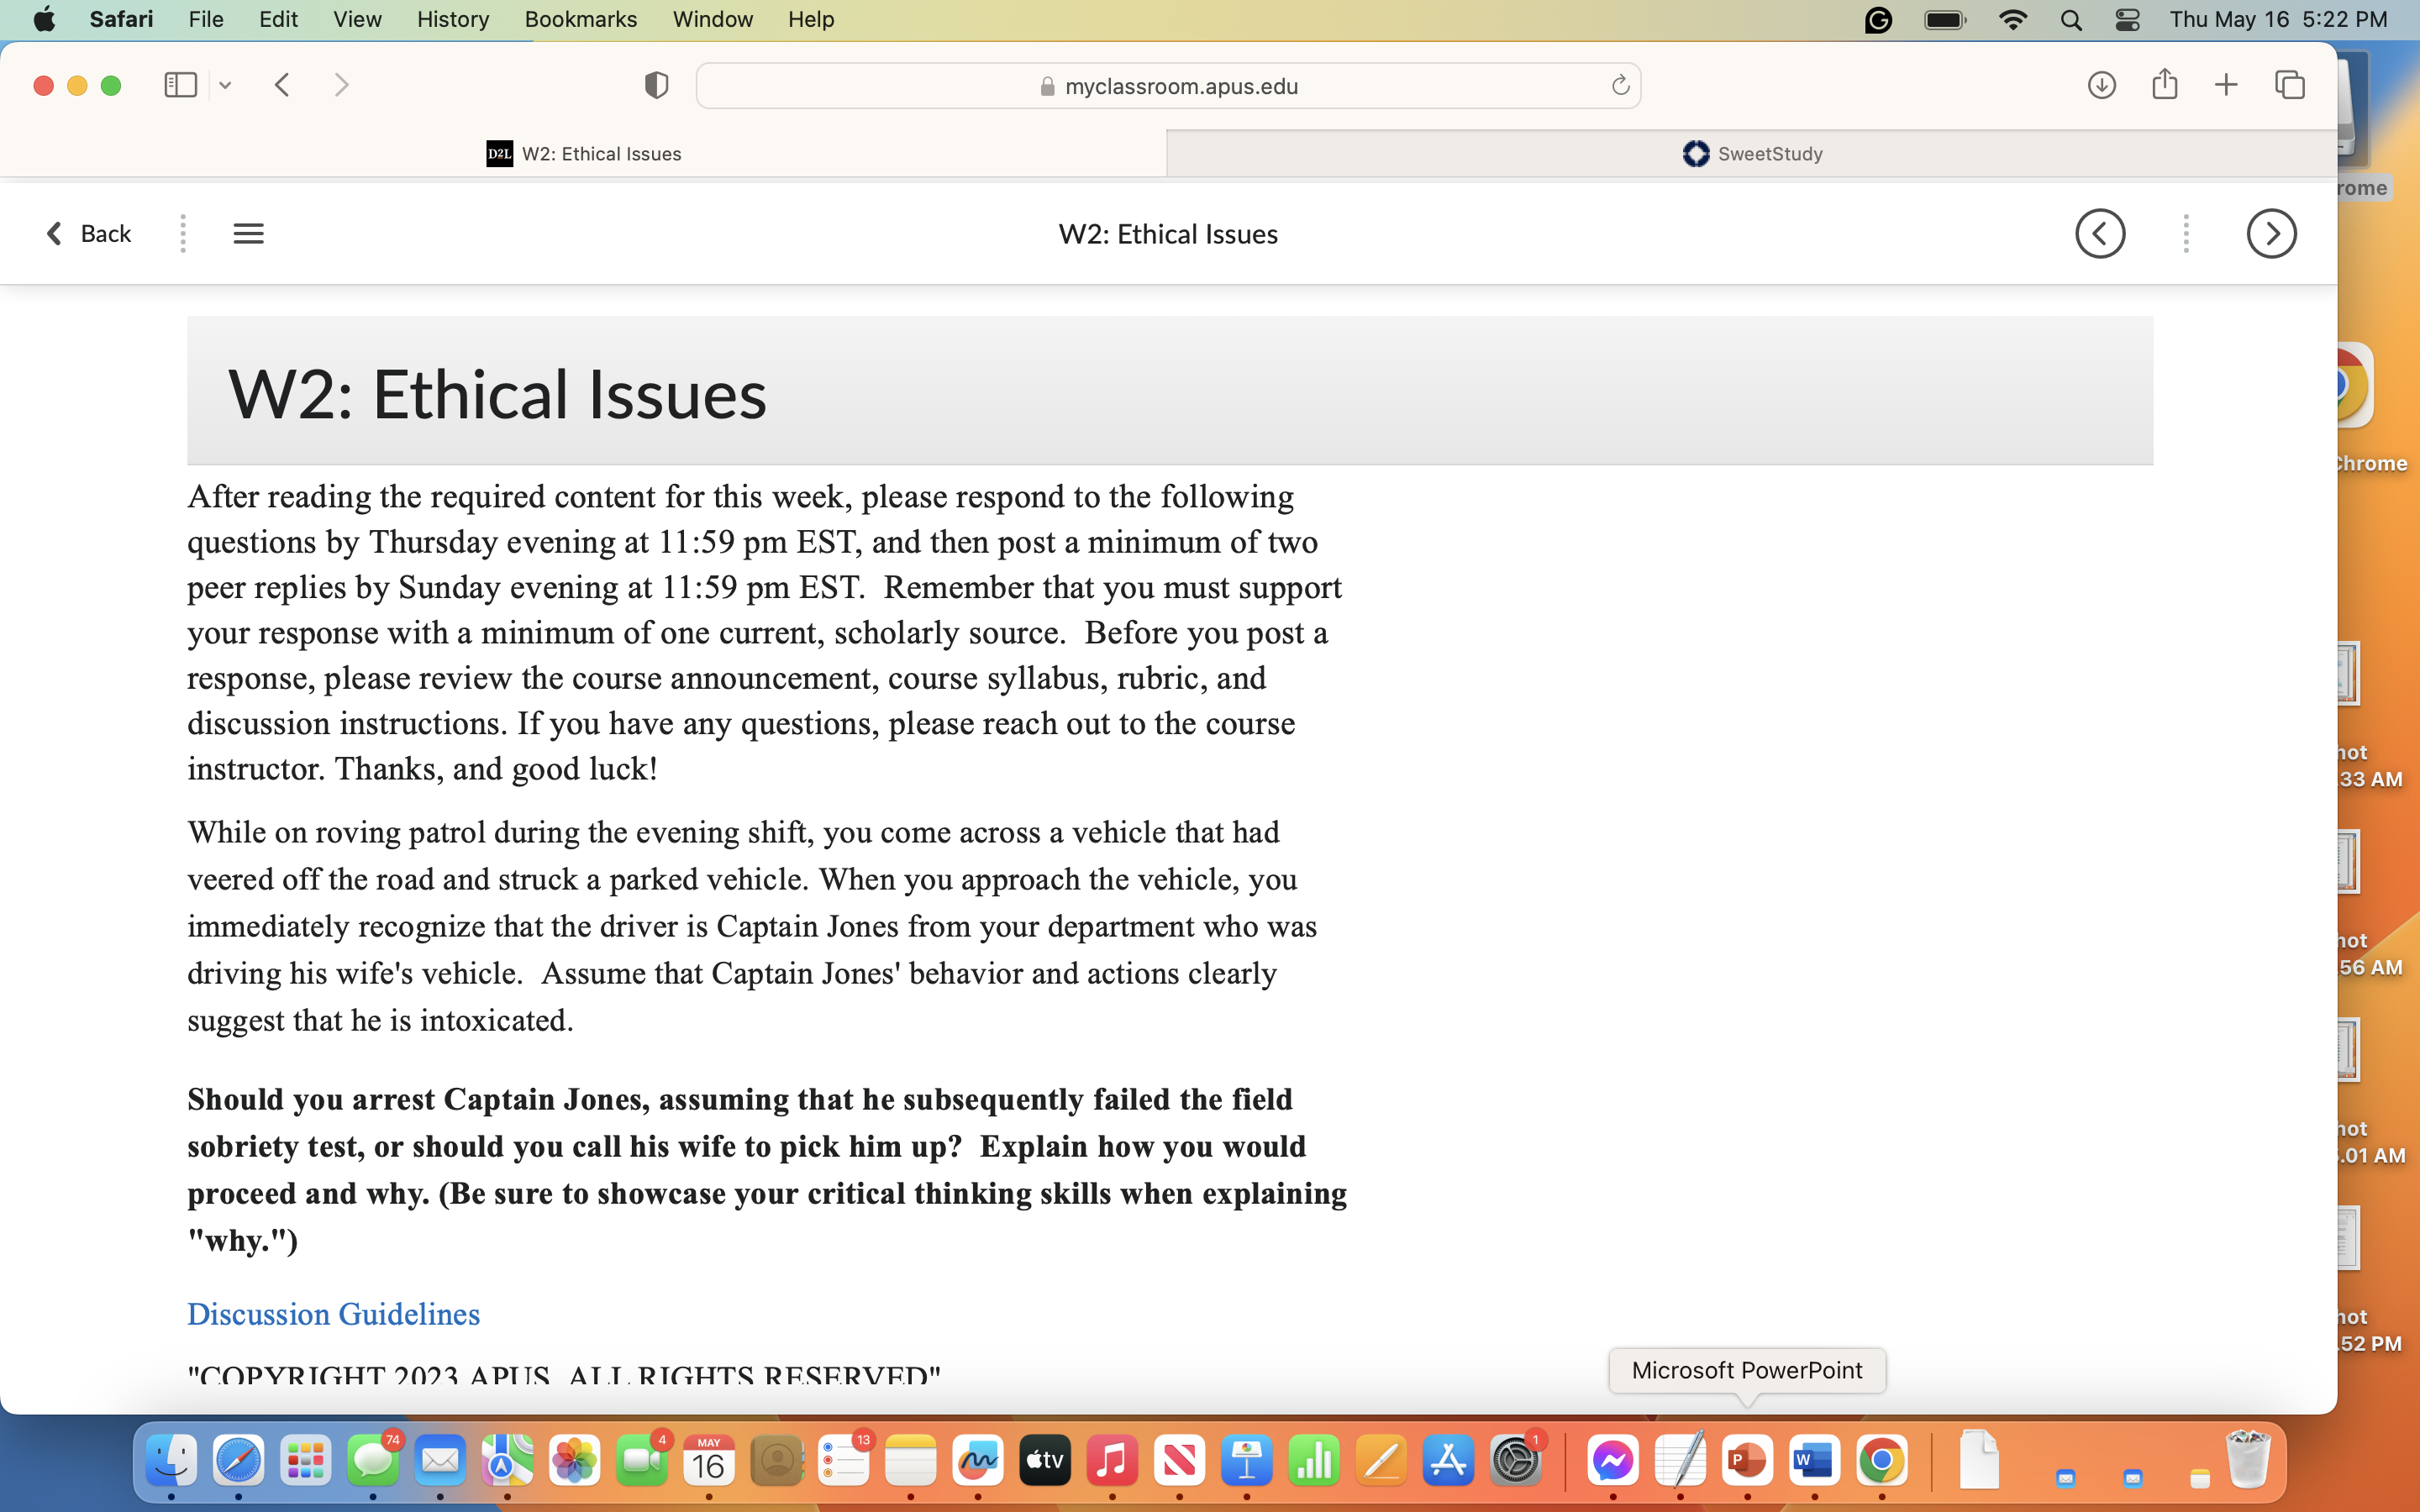Screen dimensions: 2420x1512
Task: Open the blank document in the Dock
Action: 1979,1461
